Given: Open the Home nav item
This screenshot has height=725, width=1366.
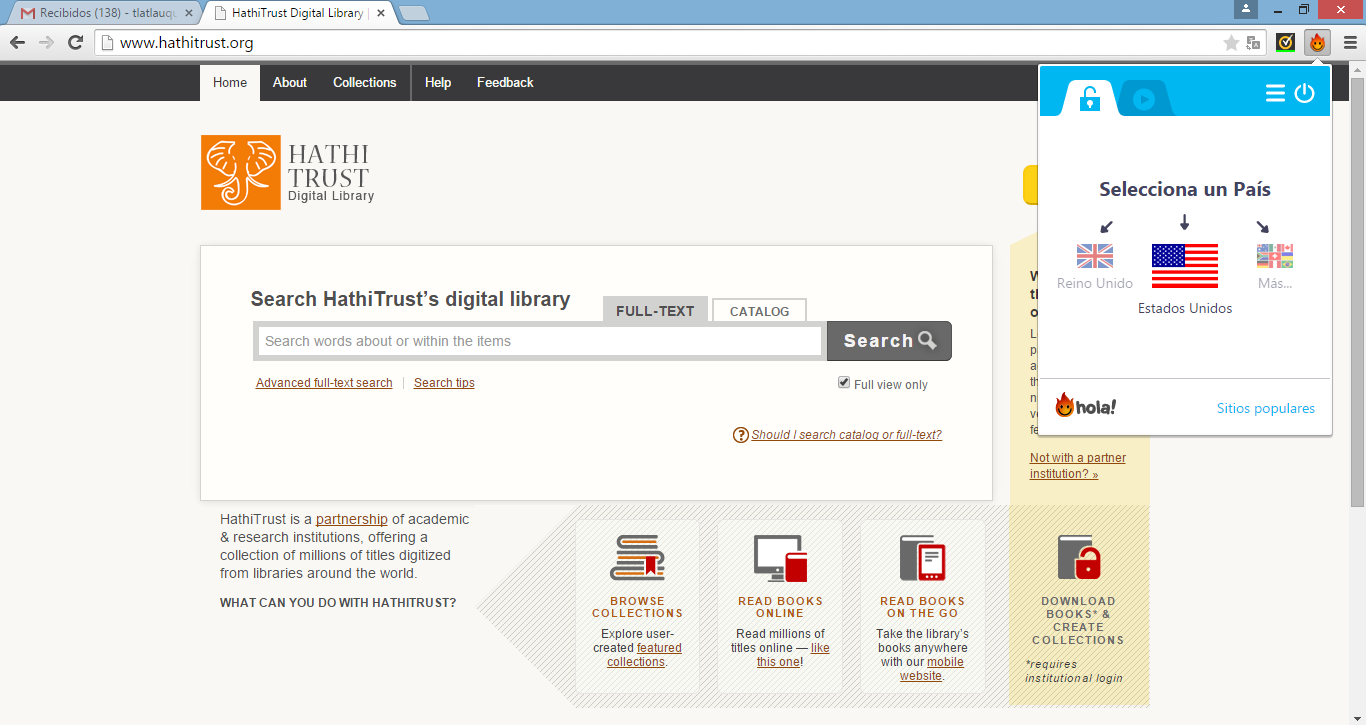Looking at the screenshot, I should pos(230,83).
